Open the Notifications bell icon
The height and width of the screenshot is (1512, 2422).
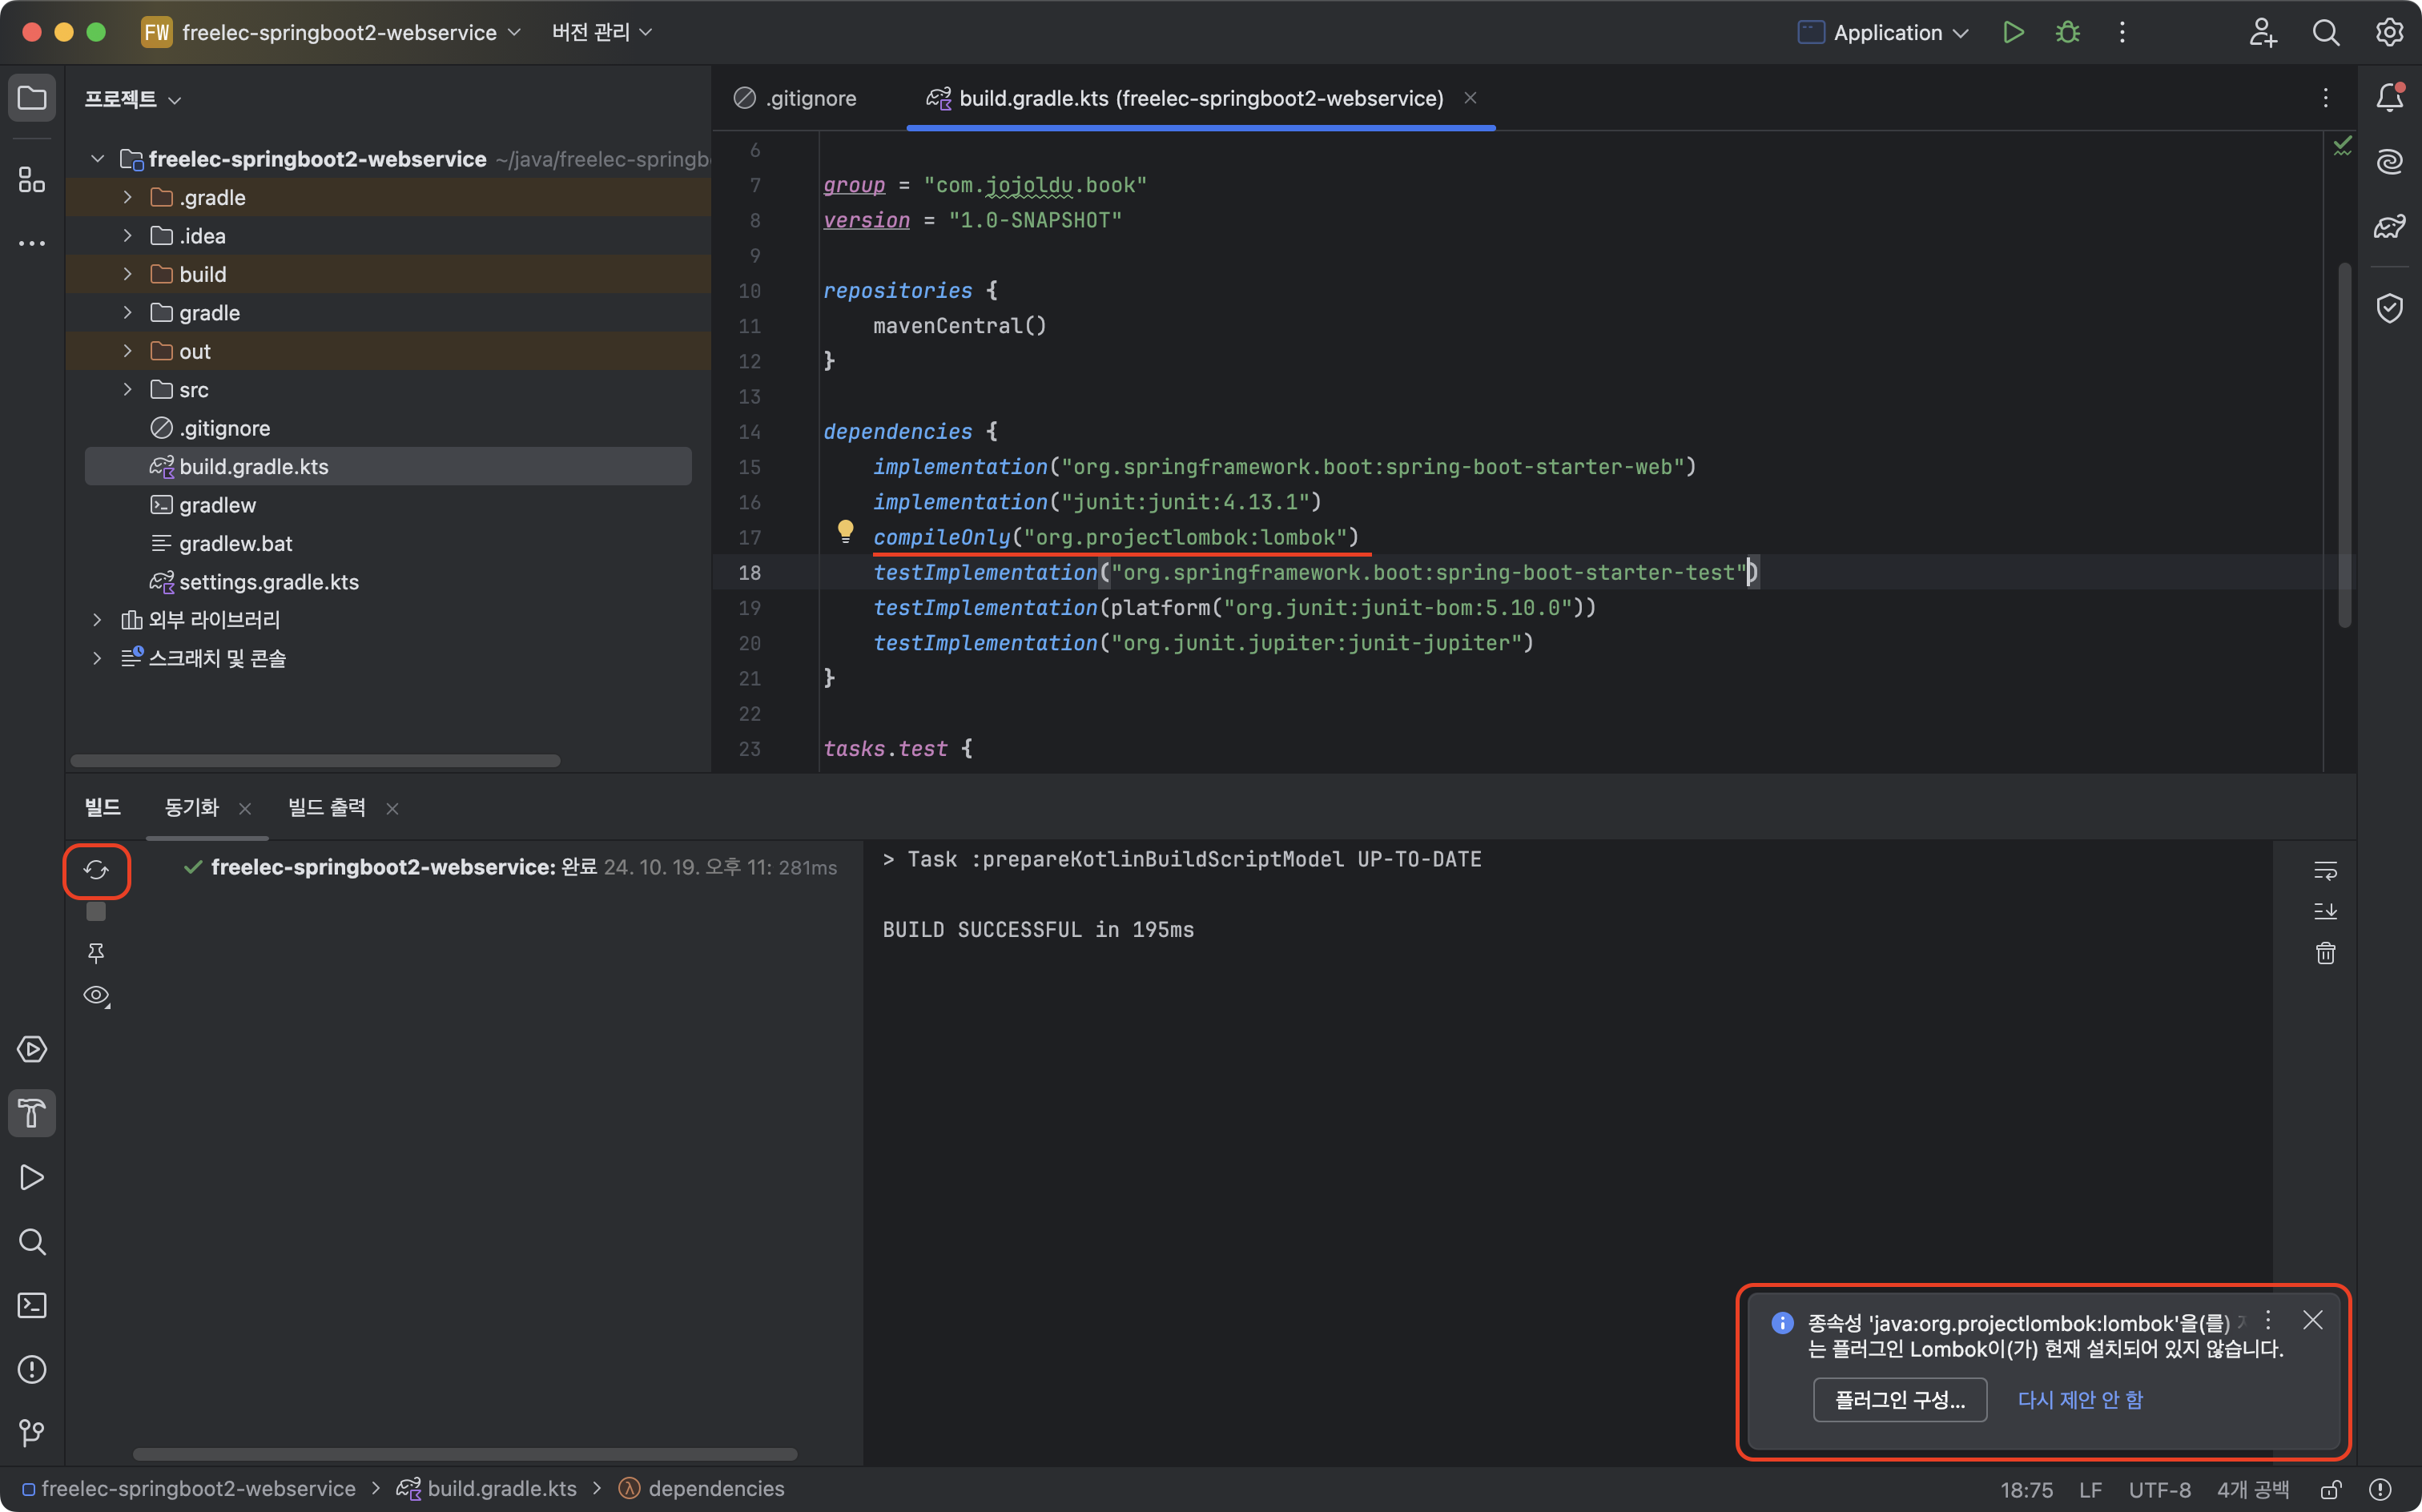pyautogui.click(x=2389, y=97)
